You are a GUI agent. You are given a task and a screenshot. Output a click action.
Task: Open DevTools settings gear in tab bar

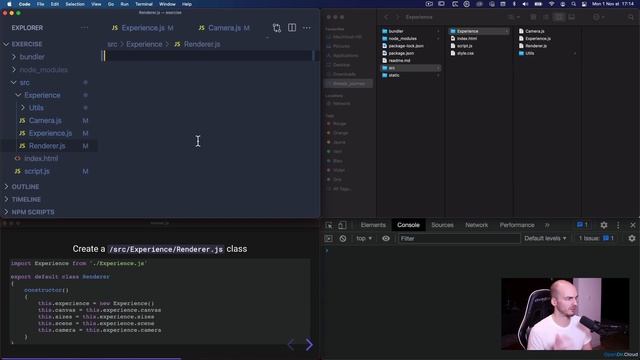604,225
